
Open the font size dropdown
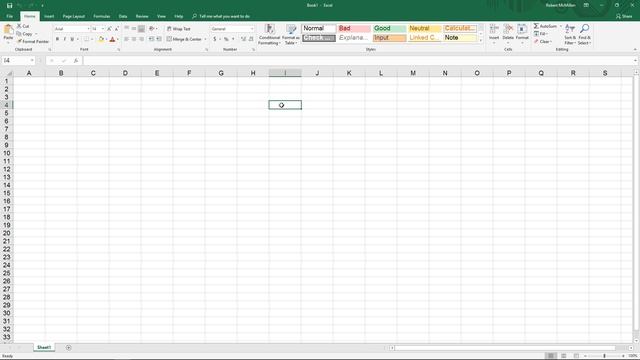pyautogui.click(x=103, y=29)
